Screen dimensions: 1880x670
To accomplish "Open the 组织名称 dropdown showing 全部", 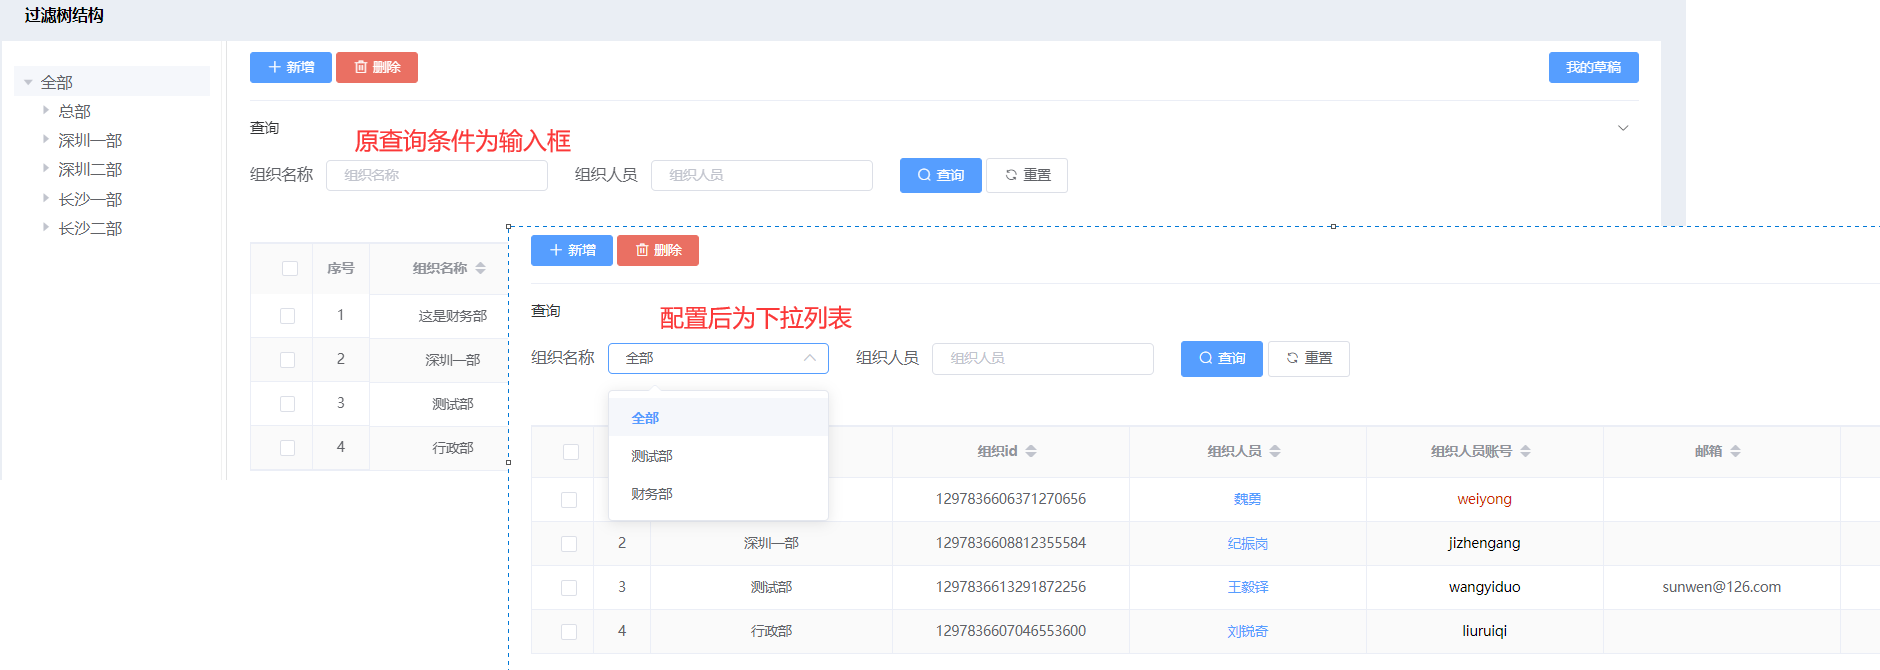I will point(718,358).
